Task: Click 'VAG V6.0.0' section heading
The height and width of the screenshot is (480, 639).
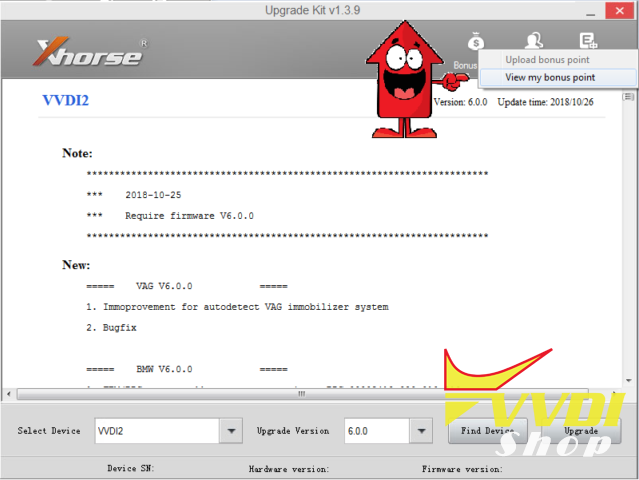Action: pyautogui.click(x=164, y=286)
